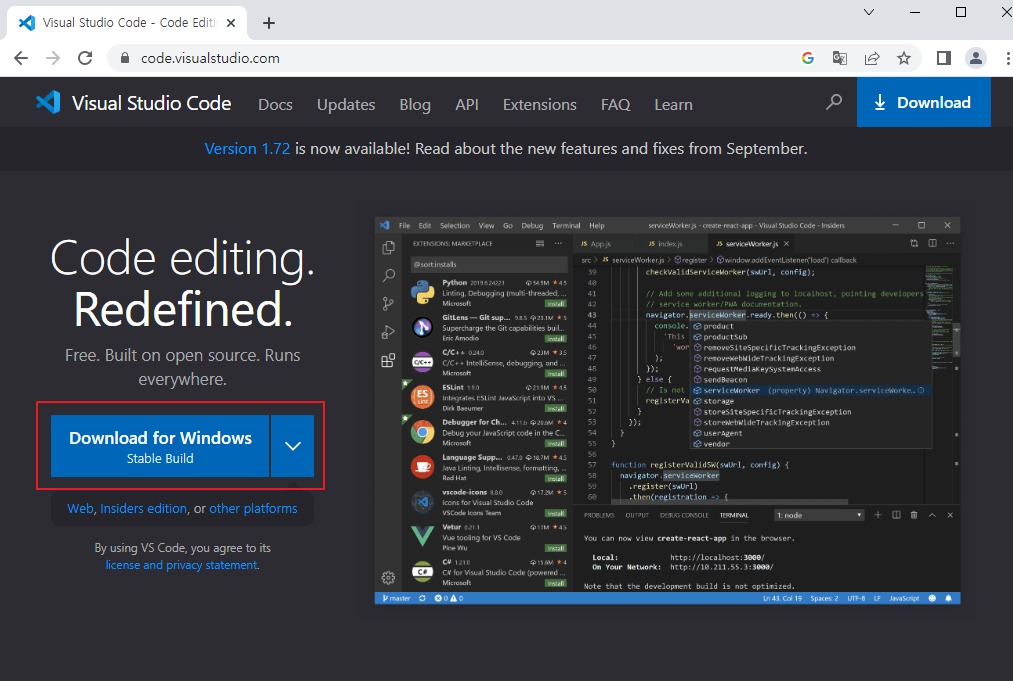Open license and privacy statement link
1013x681 pixels.
(x=182, y=565)
